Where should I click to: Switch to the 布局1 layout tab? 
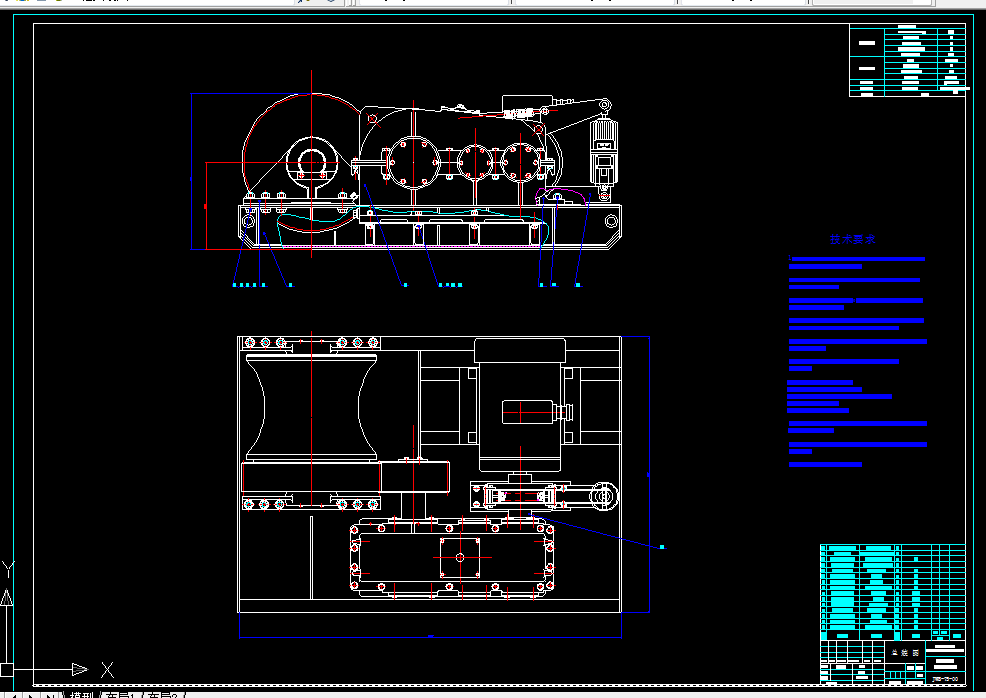click(x=120, y=695)
